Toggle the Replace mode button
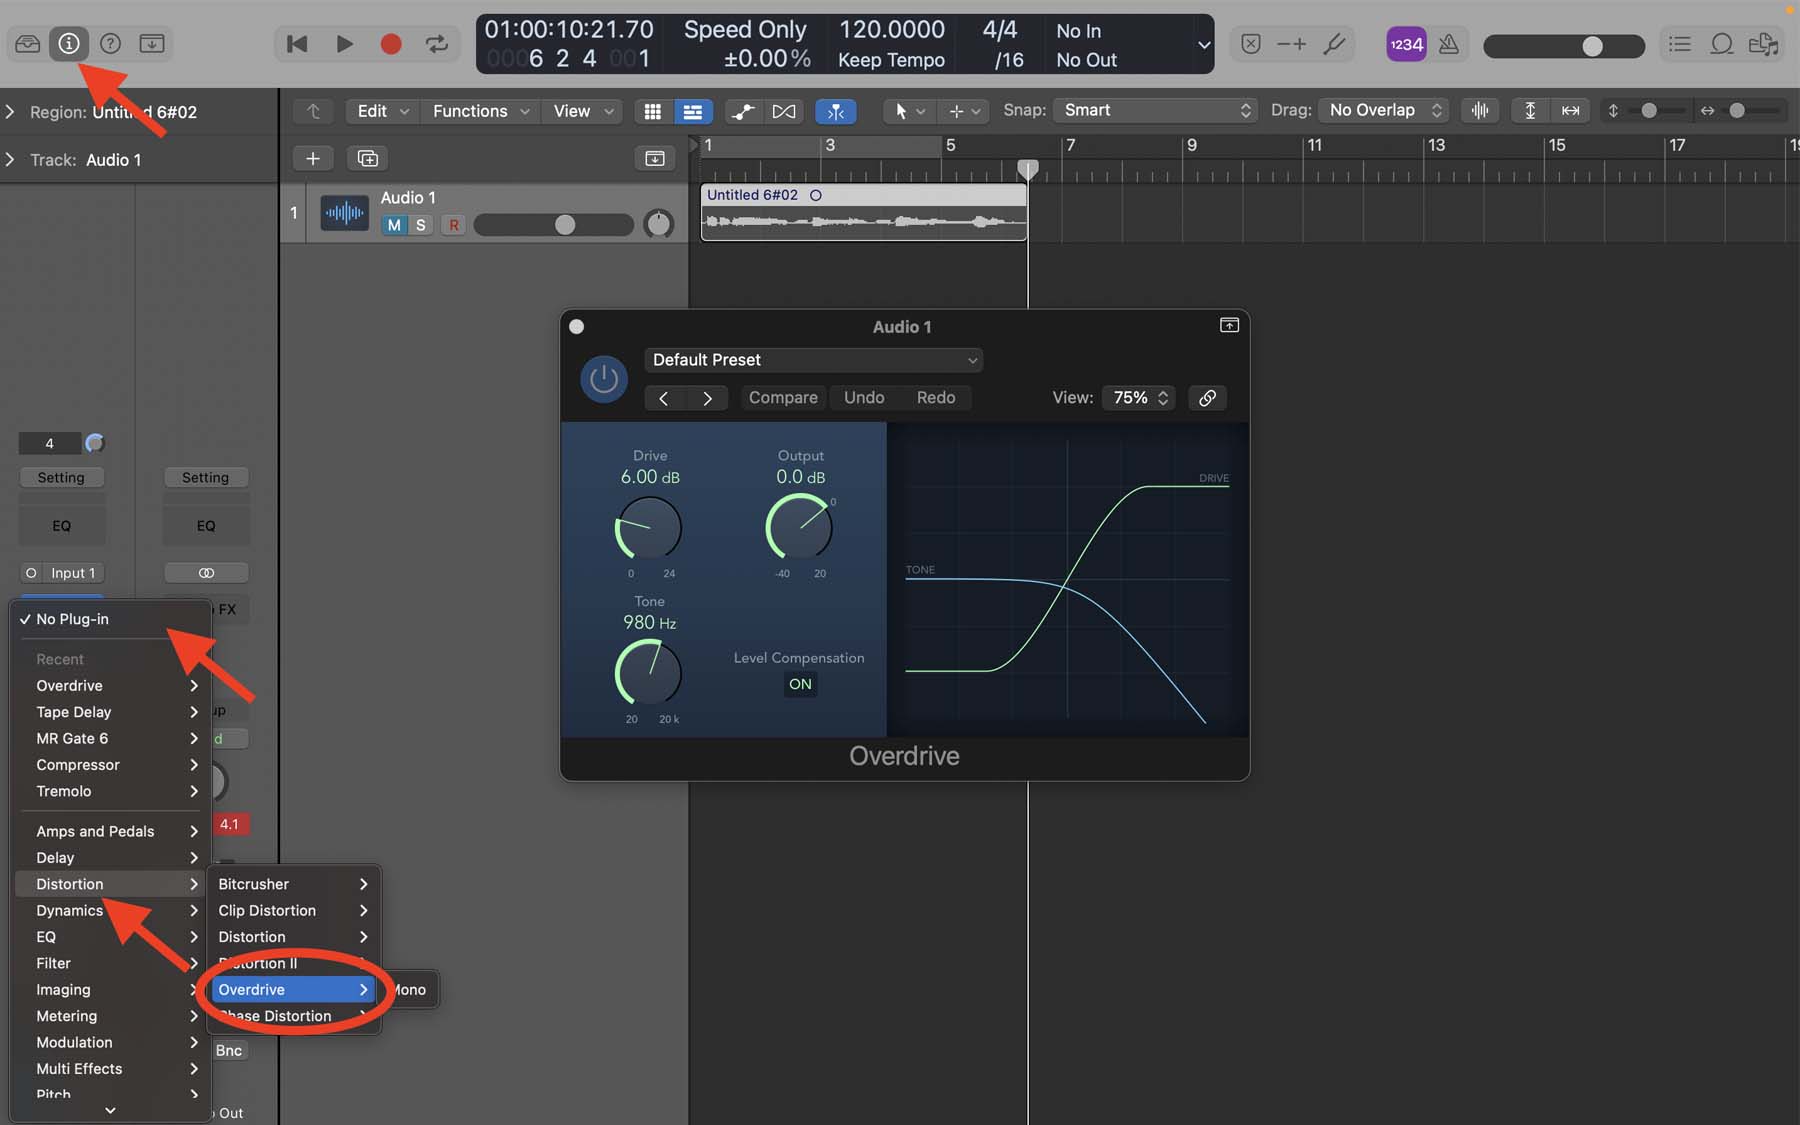 click(x=1251, y=43)
